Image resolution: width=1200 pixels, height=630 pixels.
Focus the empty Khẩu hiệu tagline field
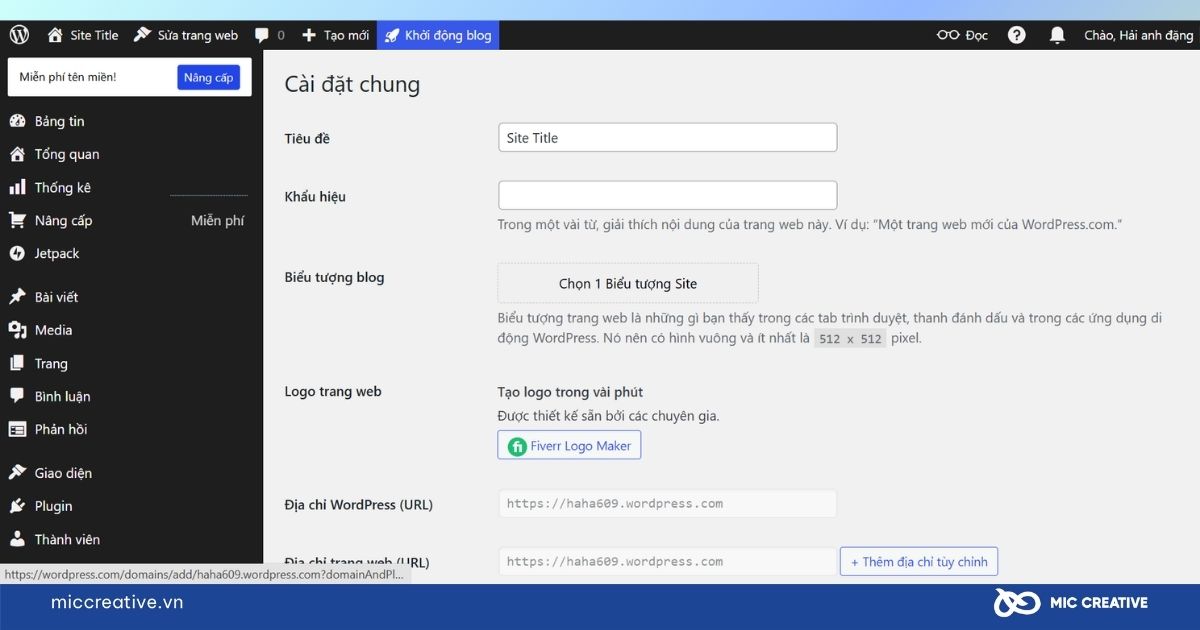tap(668, 195)
